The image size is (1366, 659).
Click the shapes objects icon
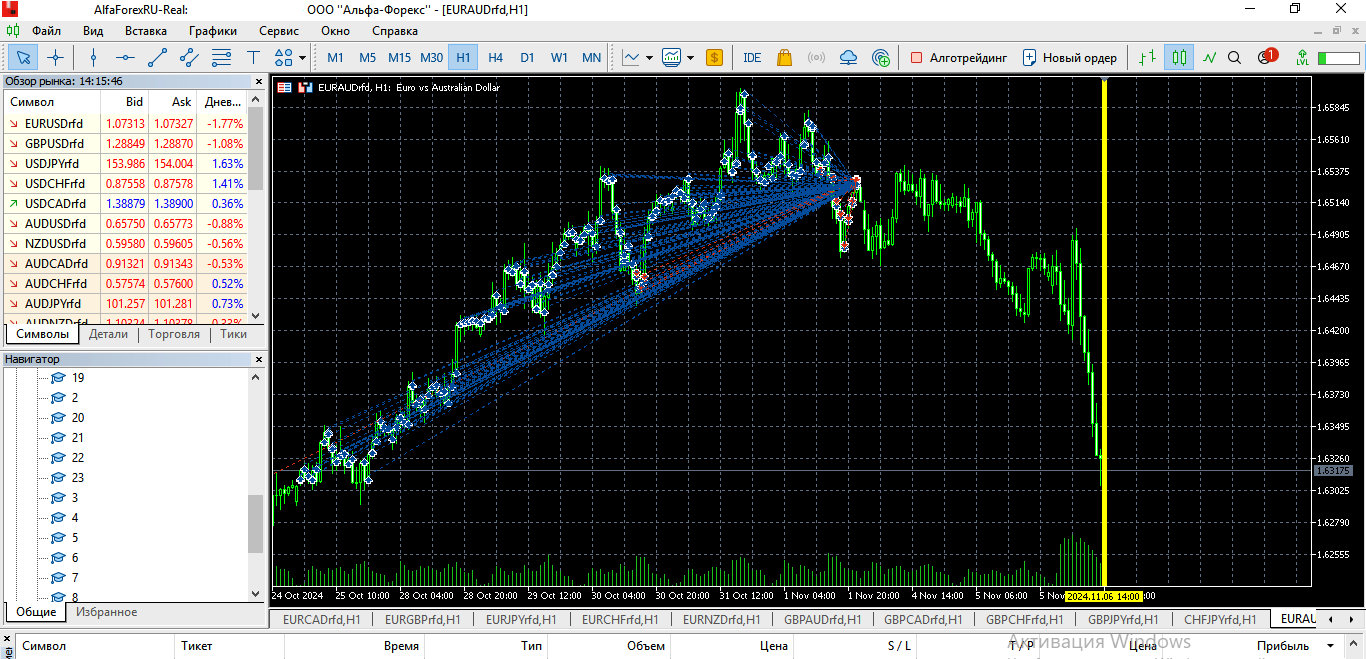[283, 57]
